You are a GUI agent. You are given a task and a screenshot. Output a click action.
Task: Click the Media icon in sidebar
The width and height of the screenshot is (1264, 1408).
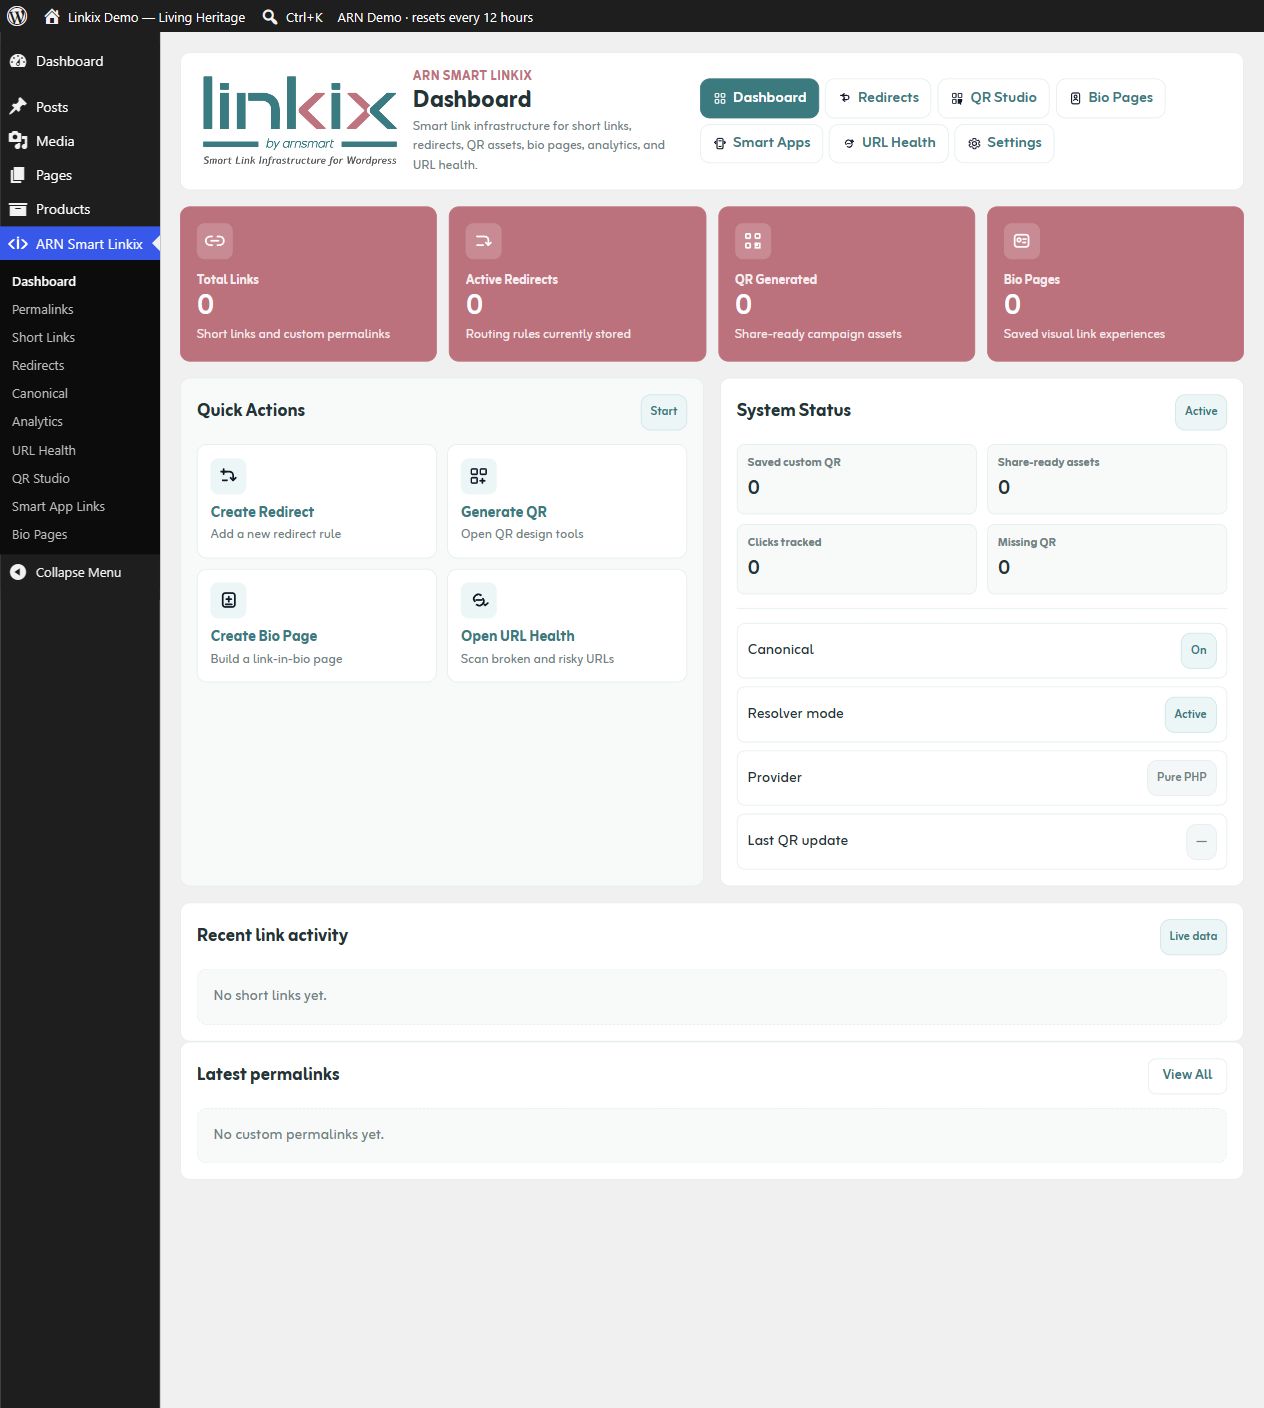coord(18,141)
